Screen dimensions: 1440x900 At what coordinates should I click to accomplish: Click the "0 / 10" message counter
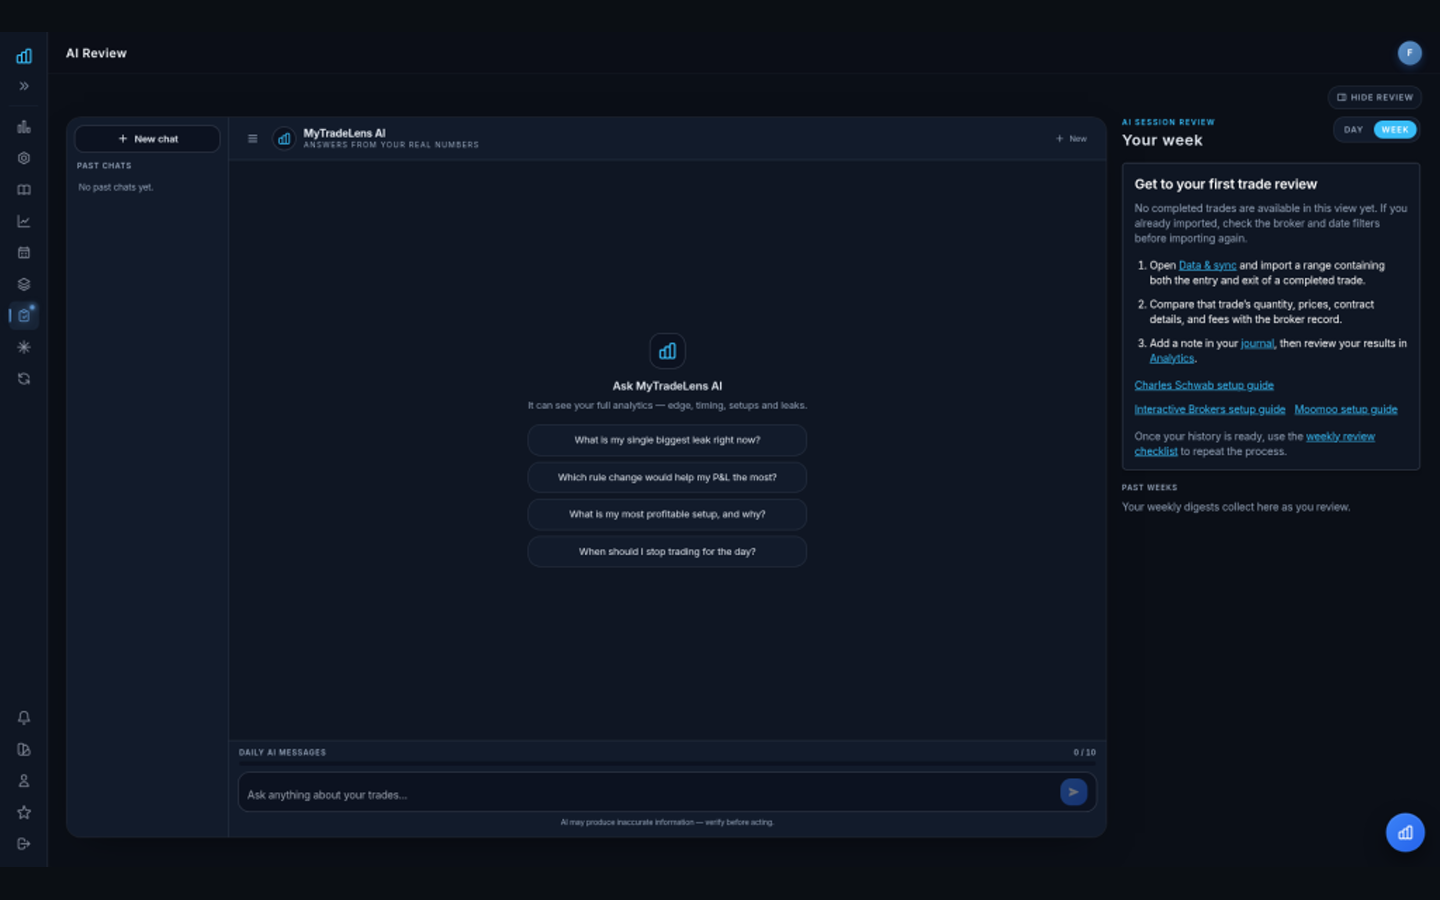click(1084, 752)
